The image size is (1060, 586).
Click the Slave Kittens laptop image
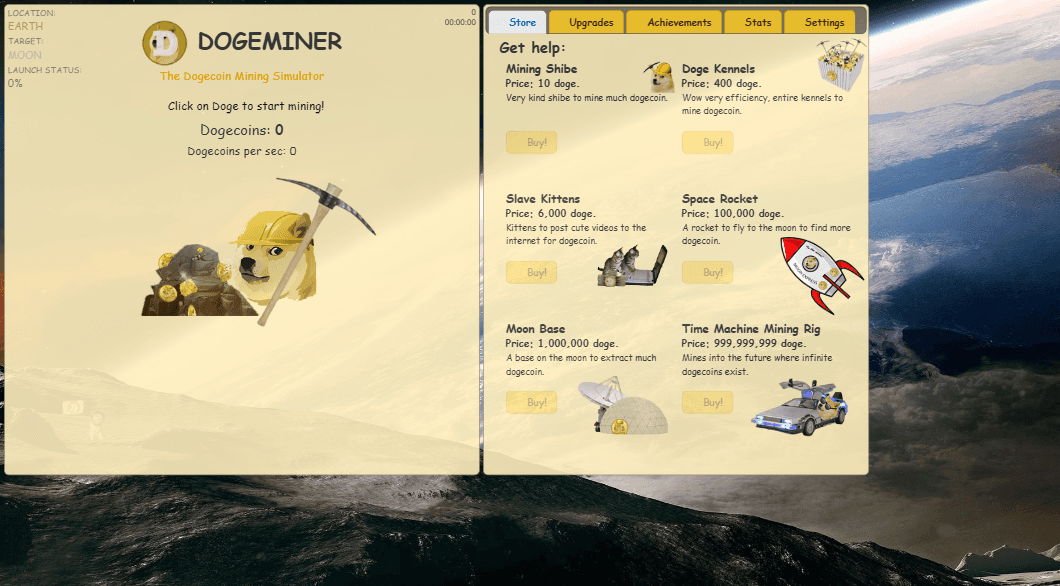[632, 266]
